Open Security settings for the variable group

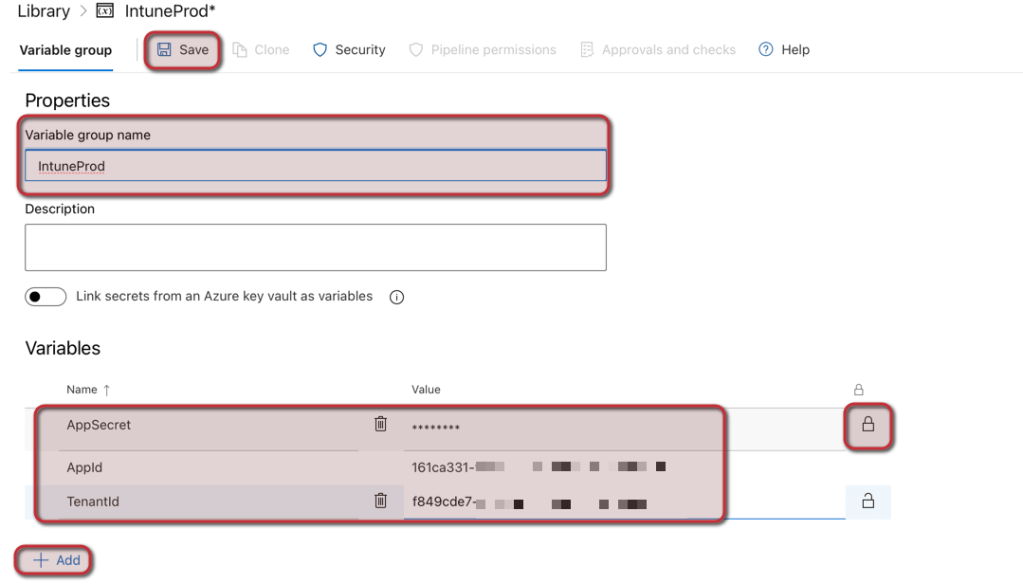click(x=349, y=50)
